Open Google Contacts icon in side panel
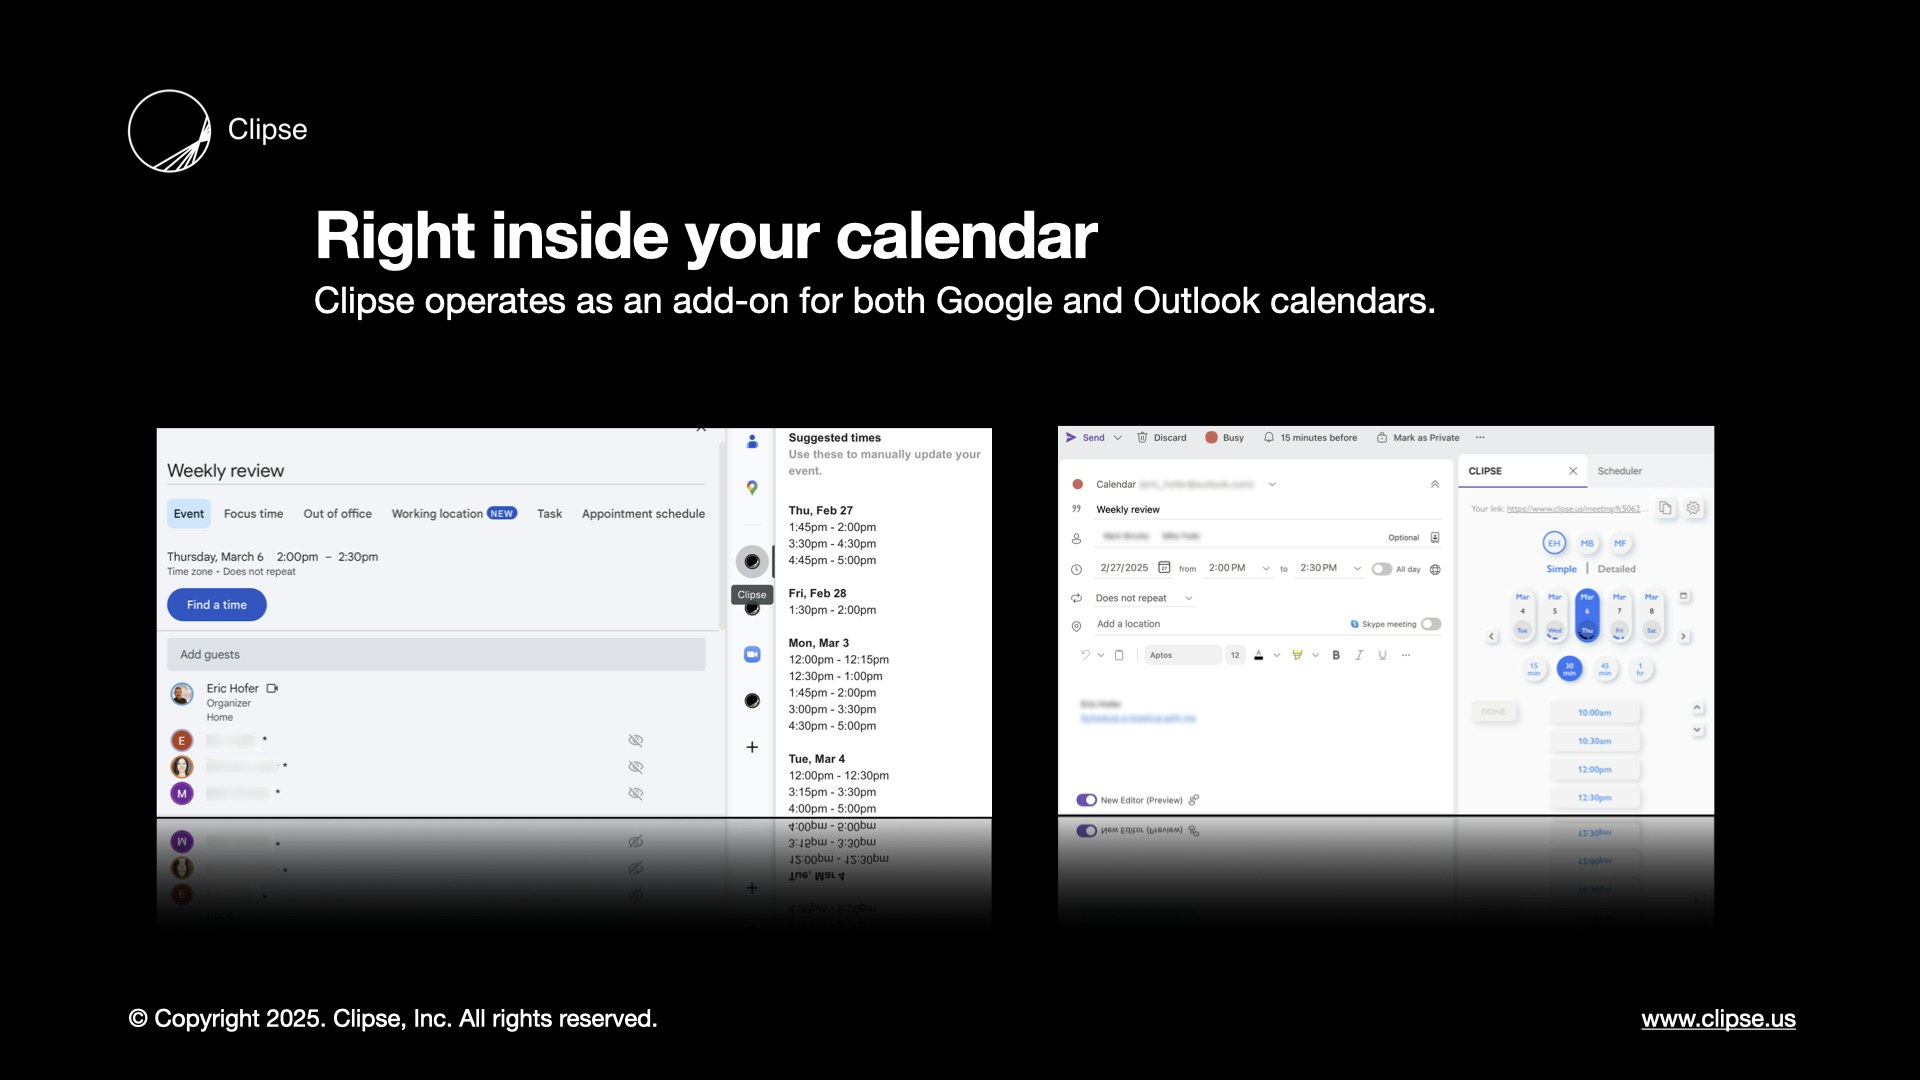This screenshot has height=1080, width=1920. [x=752, y=441]
